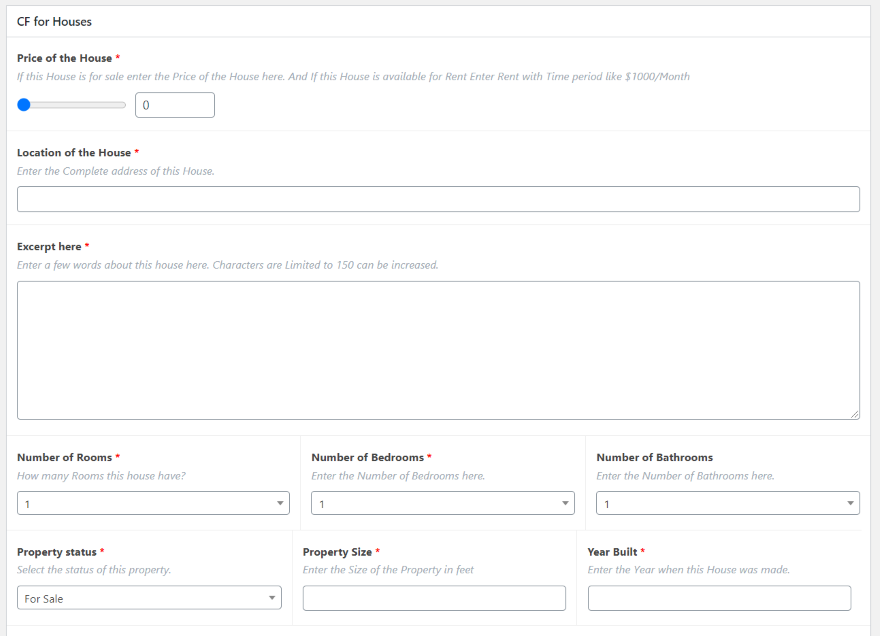Focus the Property Size input field
Viewport: 880px width, 636px height.
pyautogui.click(x=434, y=598)
